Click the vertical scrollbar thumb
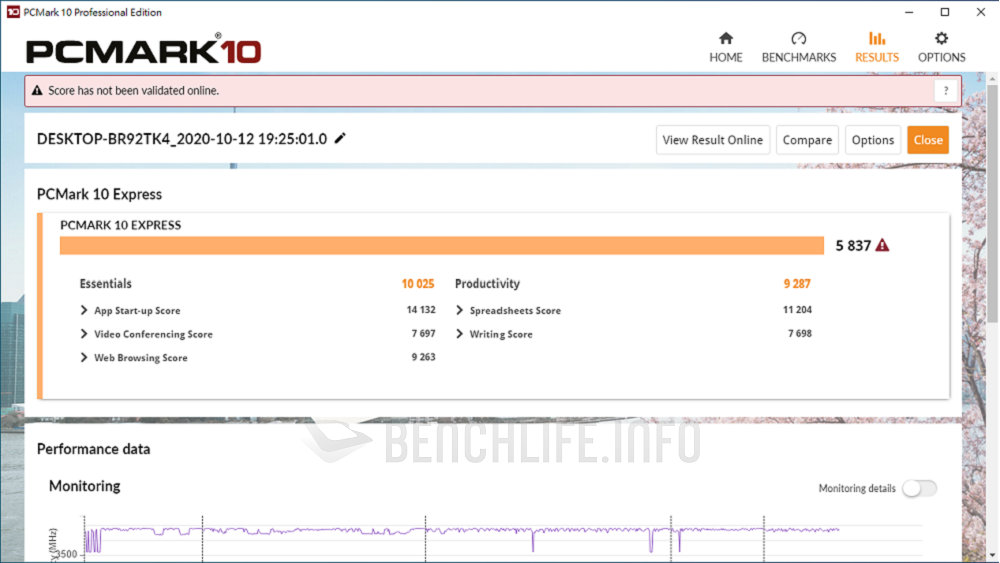The width and height of the screenshot is (1000, 563). [x=992, y=204]
